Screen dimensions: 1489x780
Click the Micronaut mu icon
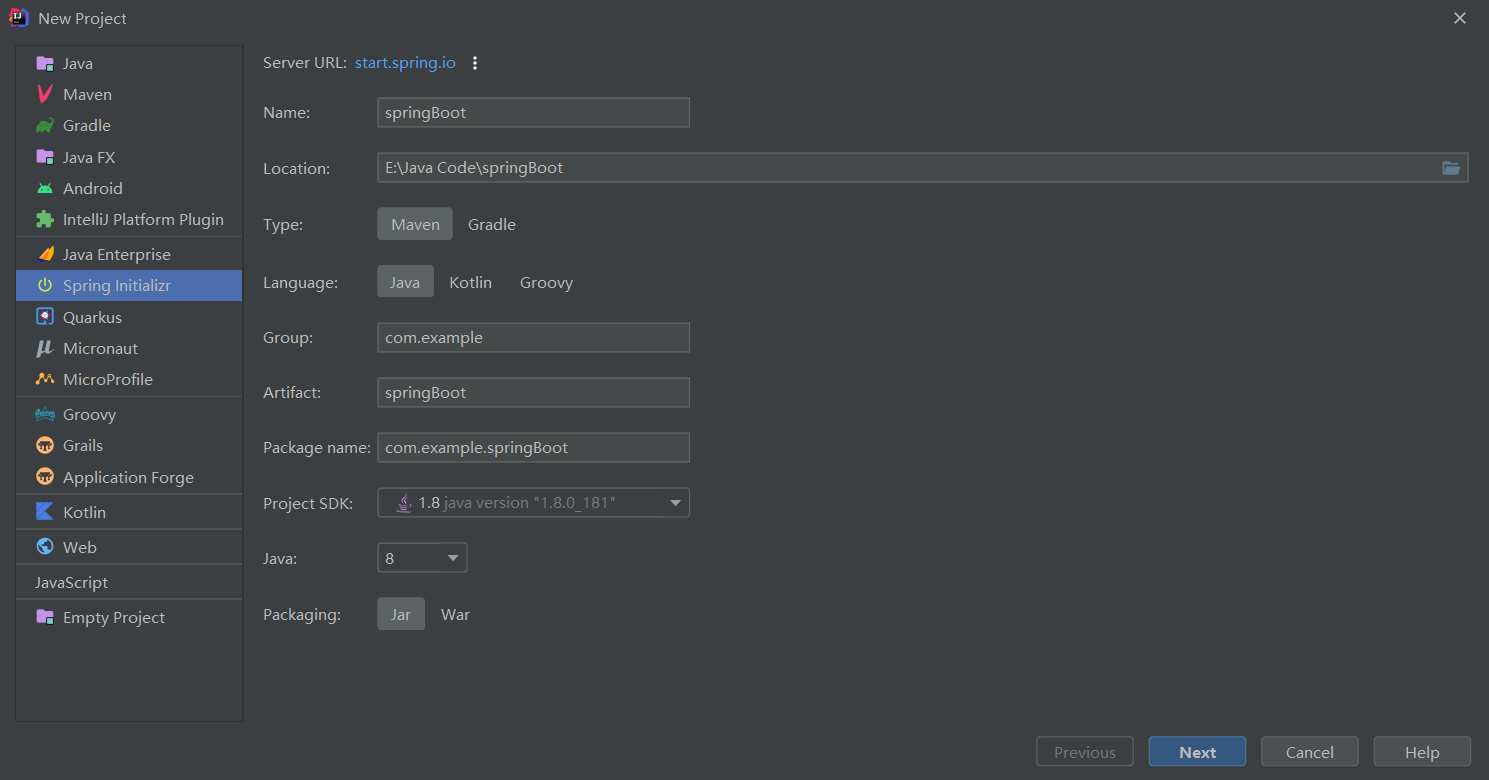[44, 348]
